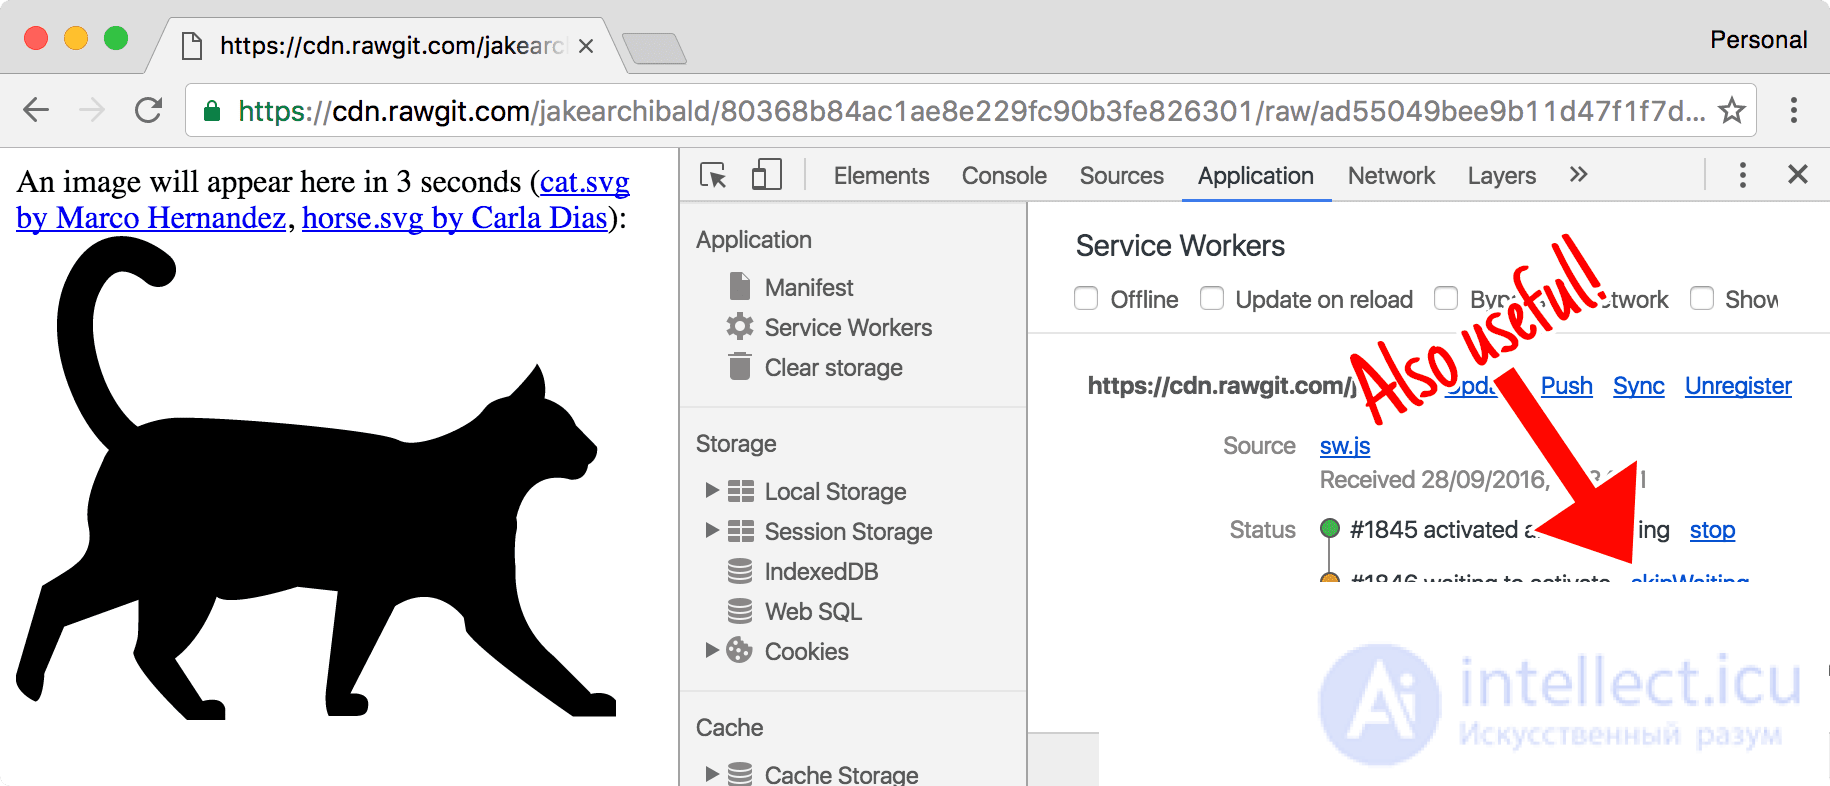Click the Push link

(x=1566, y=386)
